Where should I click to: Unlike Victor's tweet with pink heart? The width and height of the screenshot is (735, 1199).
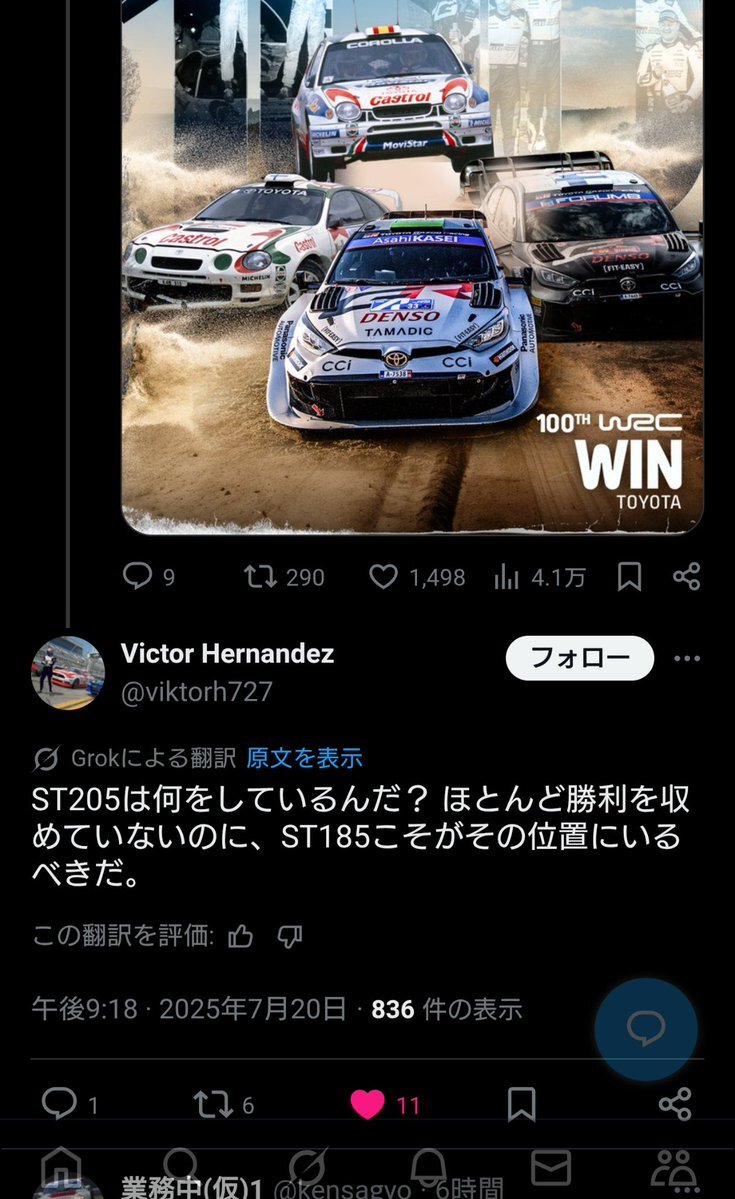click(x=385, y=1104)
